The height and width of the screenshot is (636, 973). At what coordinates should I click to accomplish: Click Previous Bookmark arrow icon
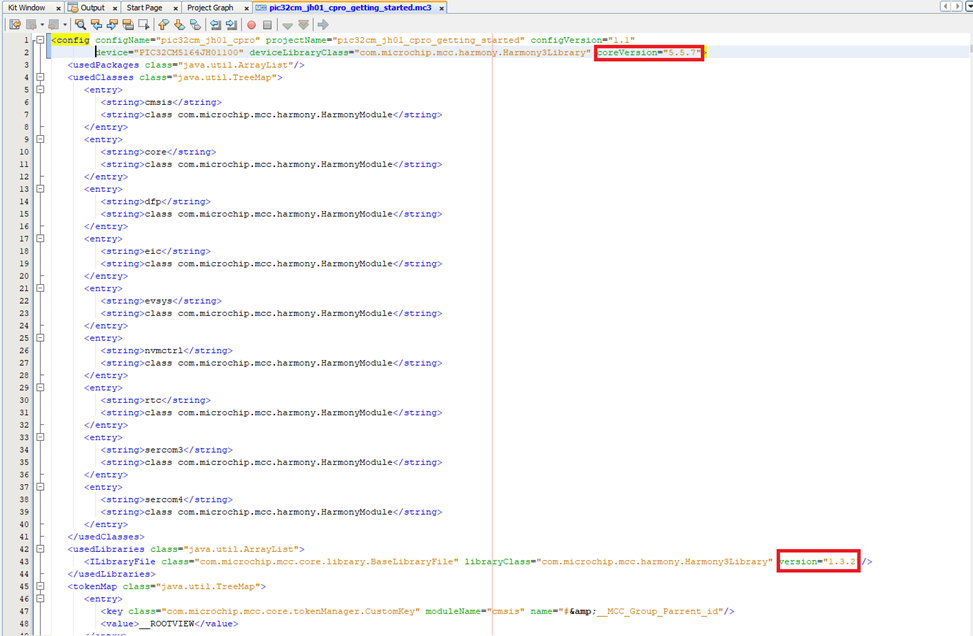(x=163, y=25)
